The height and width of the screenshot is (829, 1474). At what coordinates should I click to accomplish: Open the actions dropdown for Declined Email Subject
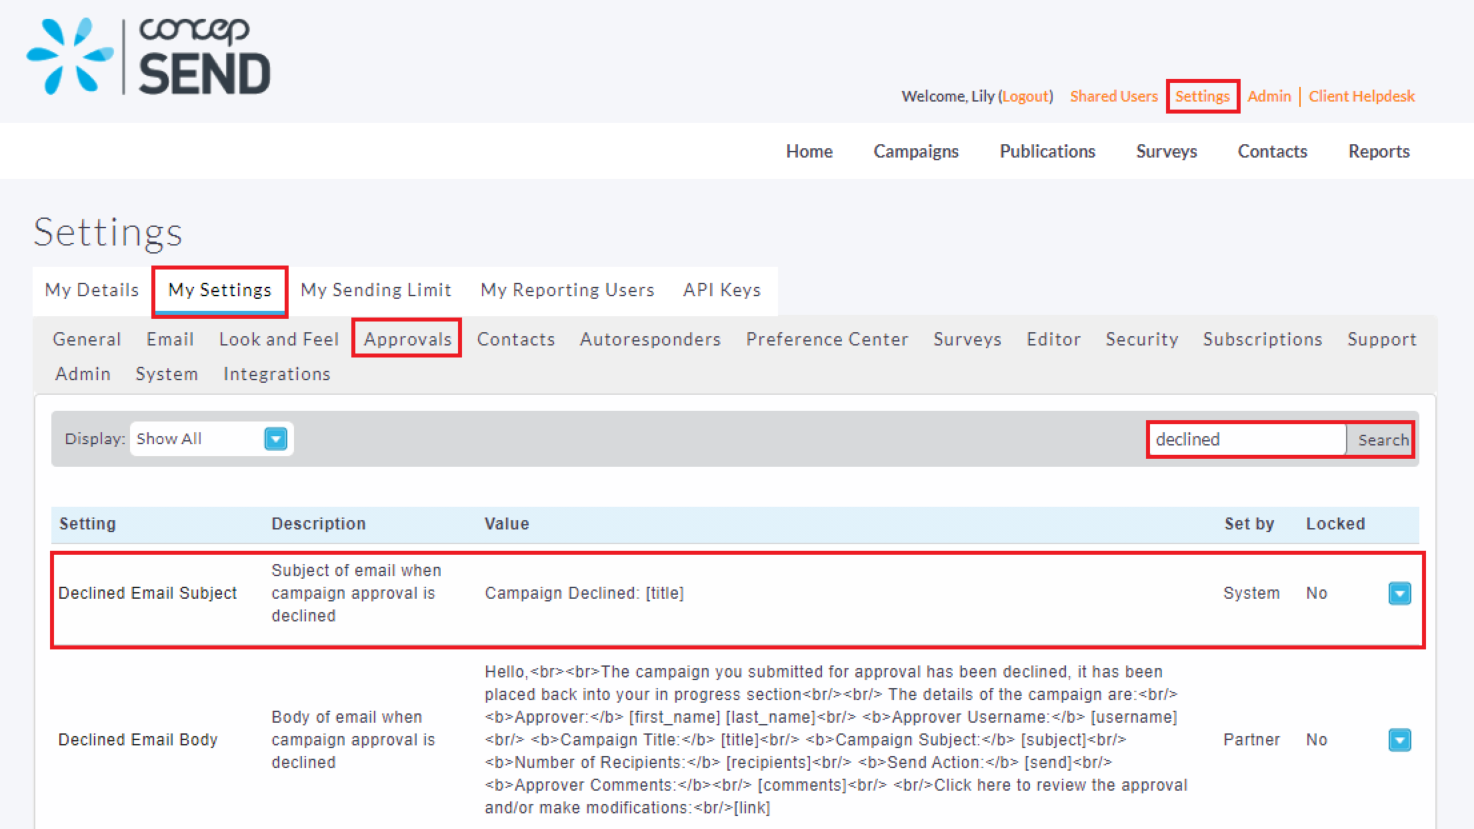1399,593
